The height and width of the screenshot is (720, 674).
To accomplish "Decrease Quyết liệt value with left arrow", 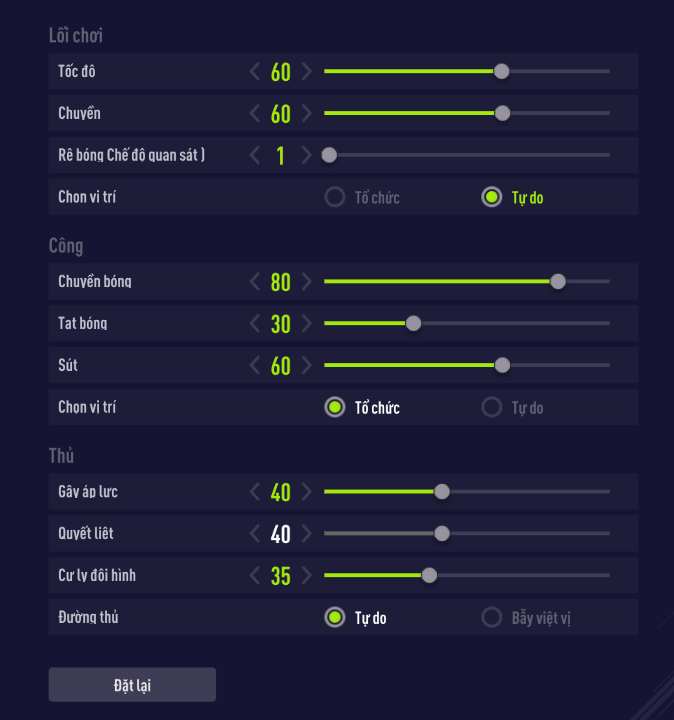I will [x=255, y=534].
